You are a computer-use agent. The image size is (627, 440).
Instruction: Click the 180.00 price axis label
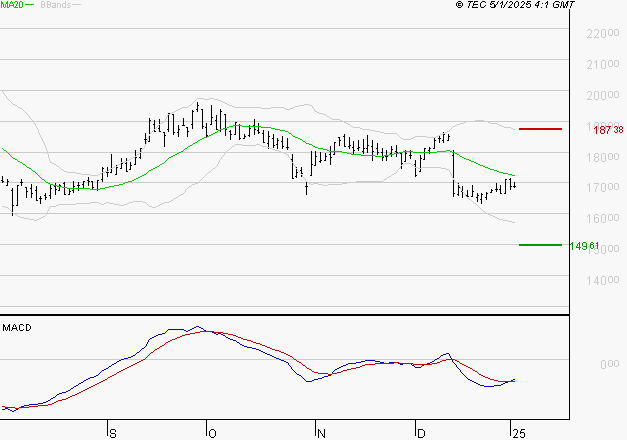[x=603, y=157]
